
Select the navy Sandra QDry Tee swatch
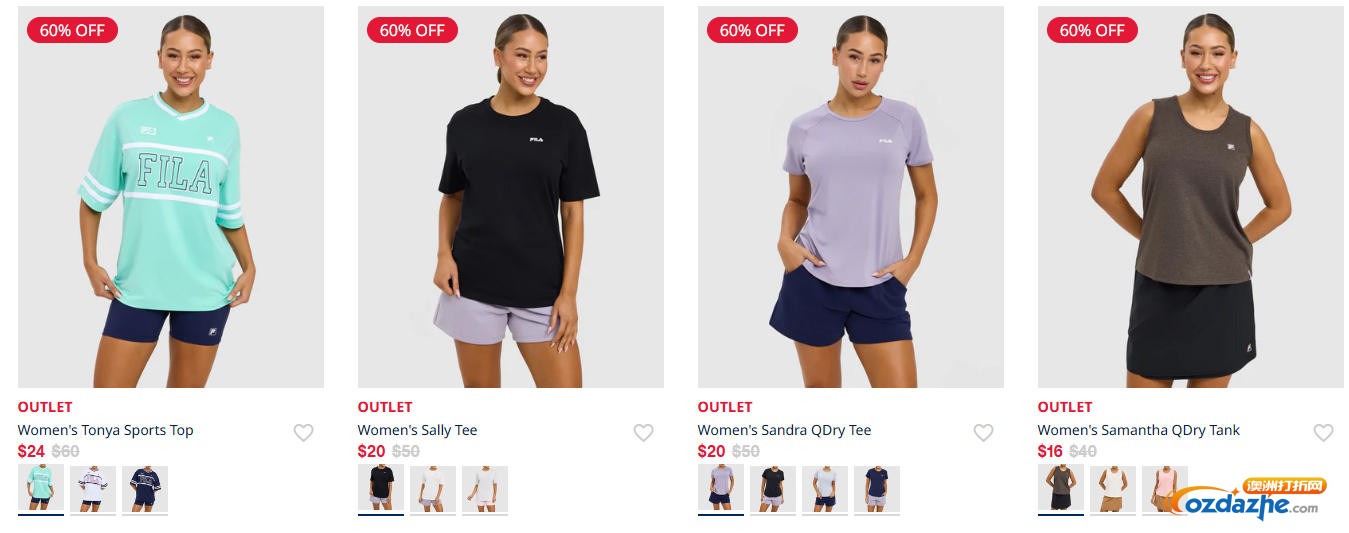(877, 488)
